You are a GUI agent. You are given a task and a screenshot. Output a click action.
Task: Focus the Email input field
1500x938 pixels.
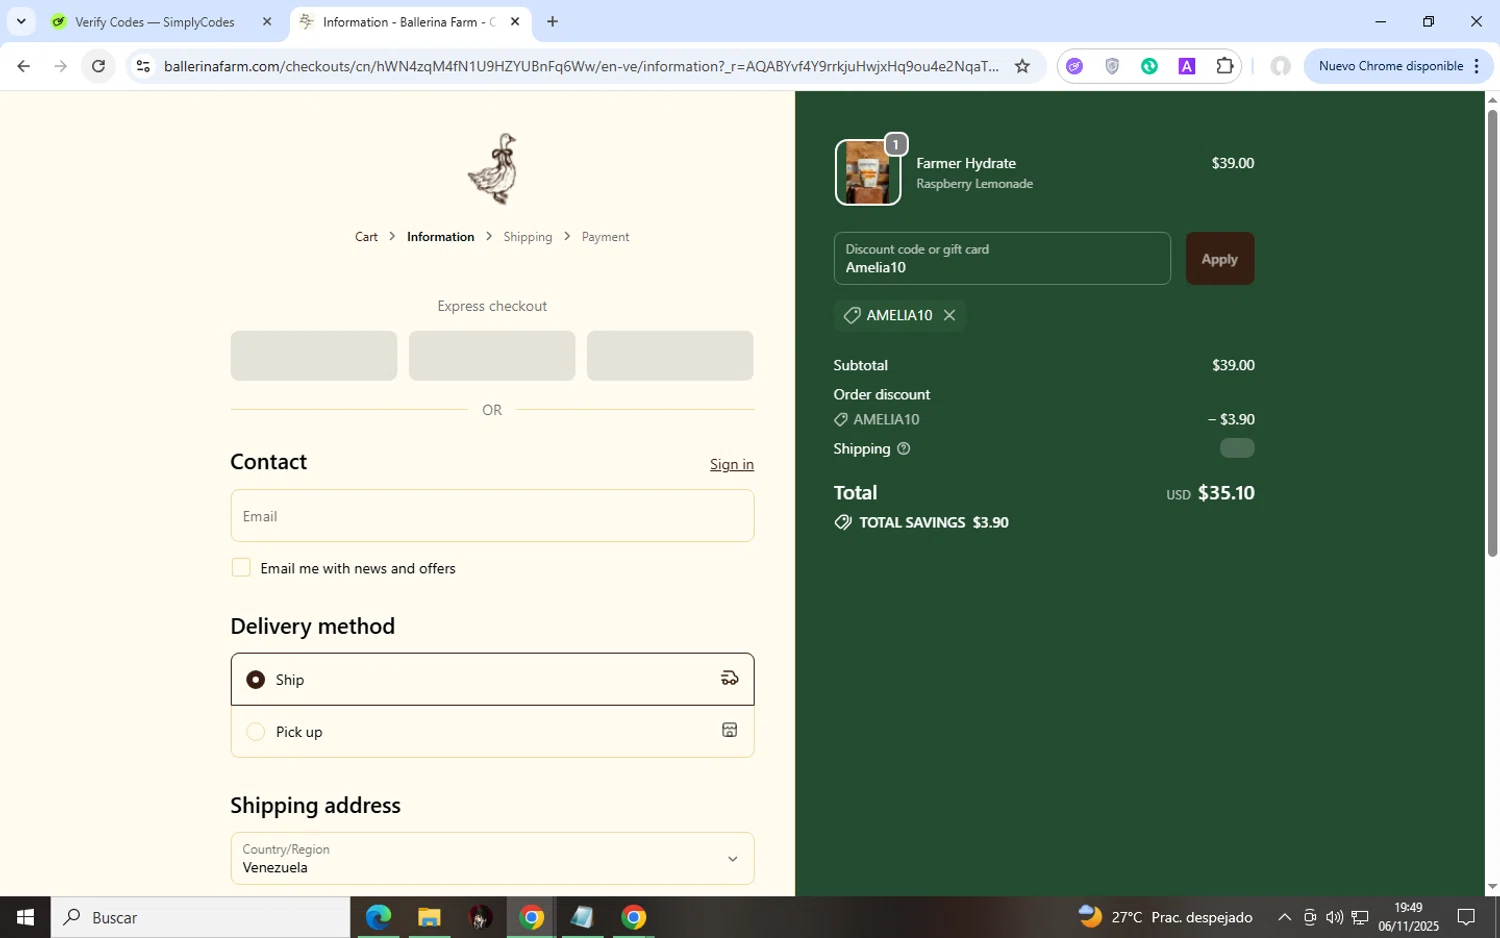492,516
